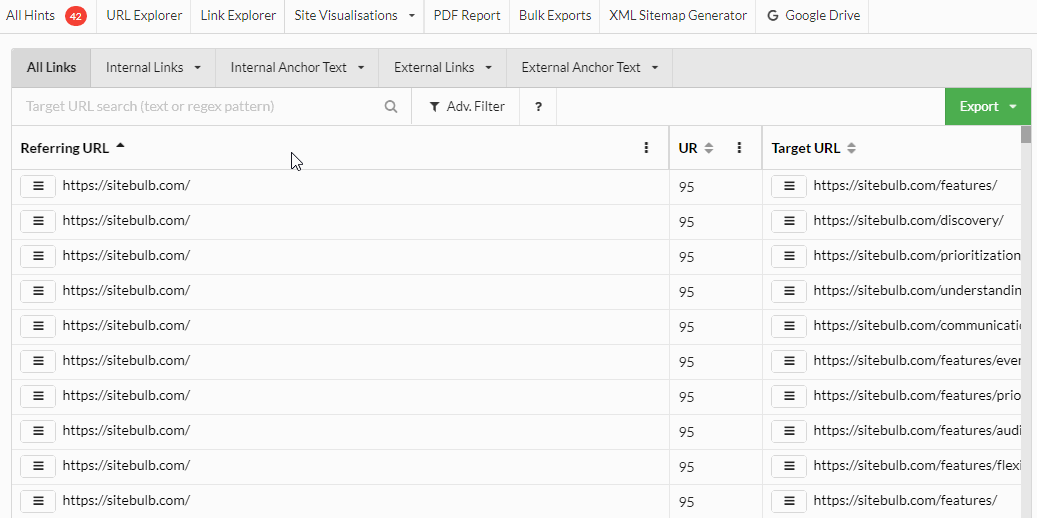
Task: Open referring URL menu in the features/audi row
Action: tap(38, 431)
